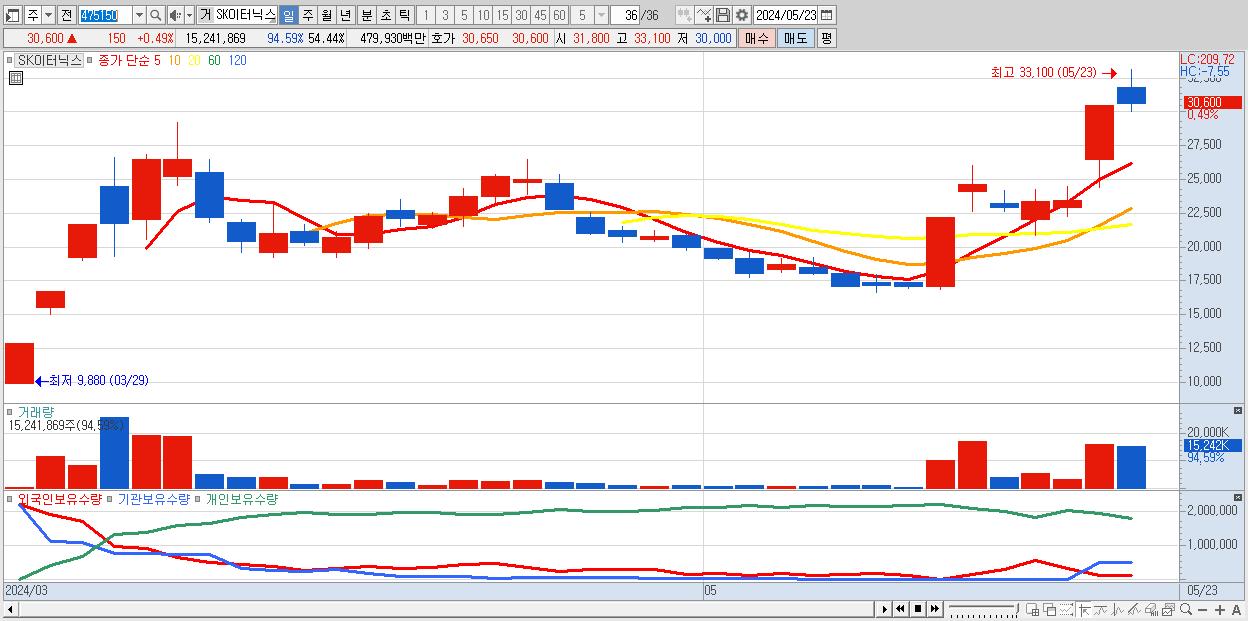The image size is (1248, 621).
Task: Click the grid table icon under SK이터닉스 label
Action: (16, 78)
